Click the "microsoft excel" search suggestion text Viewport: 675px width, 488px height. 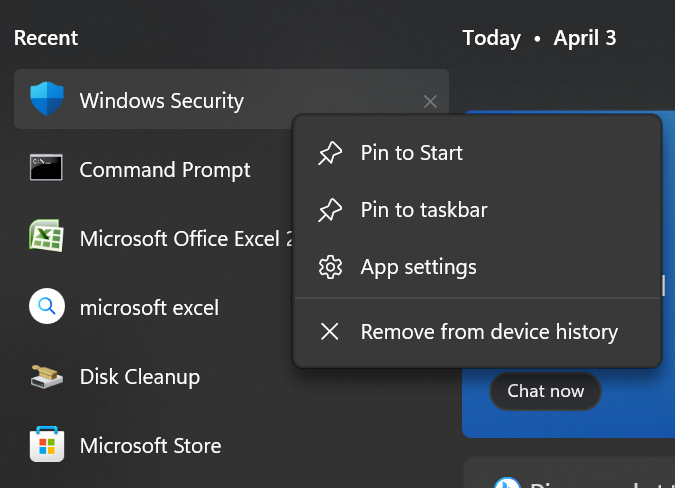coord(149,307)
